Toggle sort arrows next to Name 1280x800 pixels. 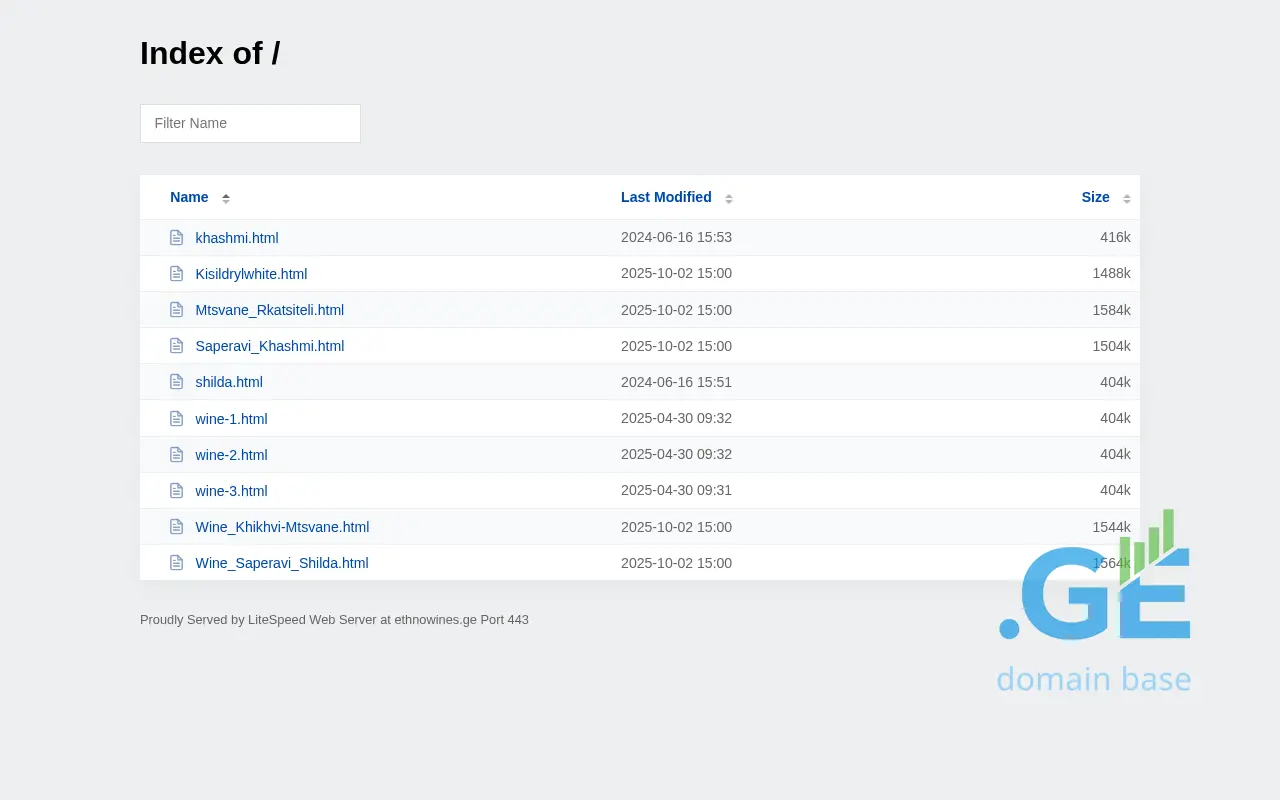click(226, 198)
